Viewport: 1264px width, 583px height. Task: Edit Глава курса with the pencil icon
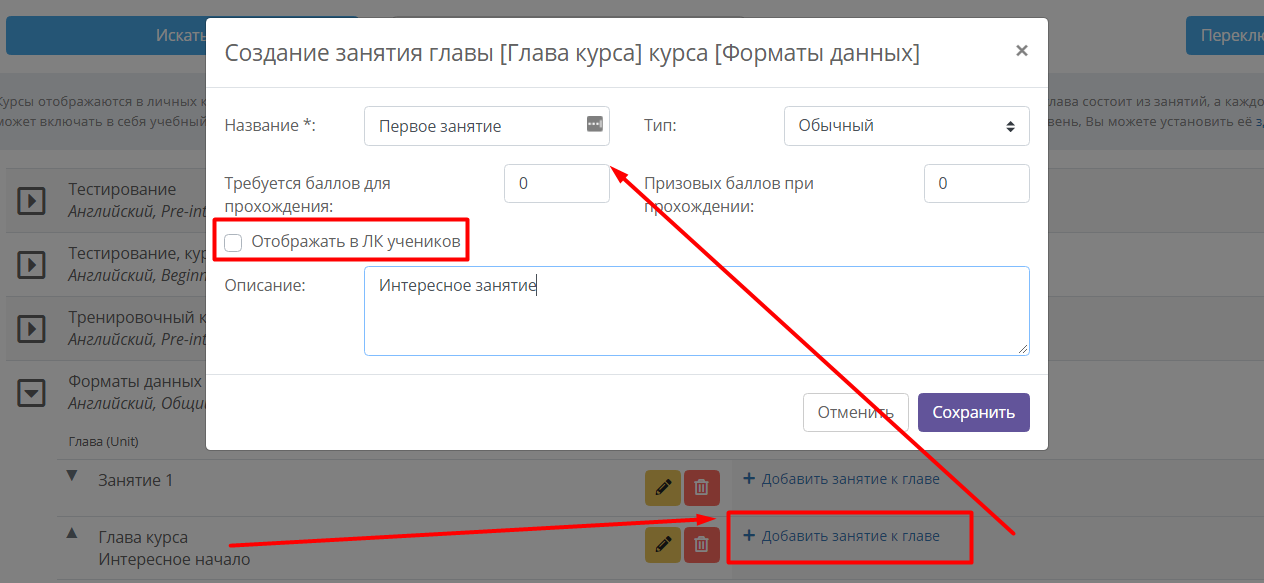(662, 544)
